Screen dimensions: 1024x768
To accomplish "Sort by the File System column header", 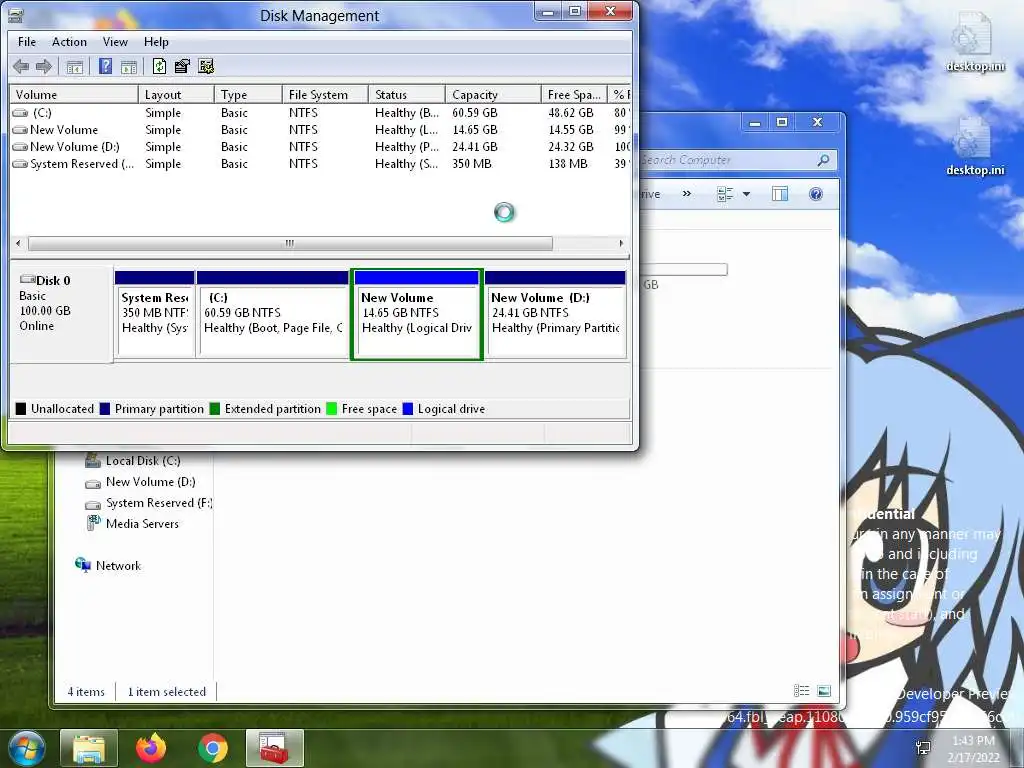I will (325, 95).
